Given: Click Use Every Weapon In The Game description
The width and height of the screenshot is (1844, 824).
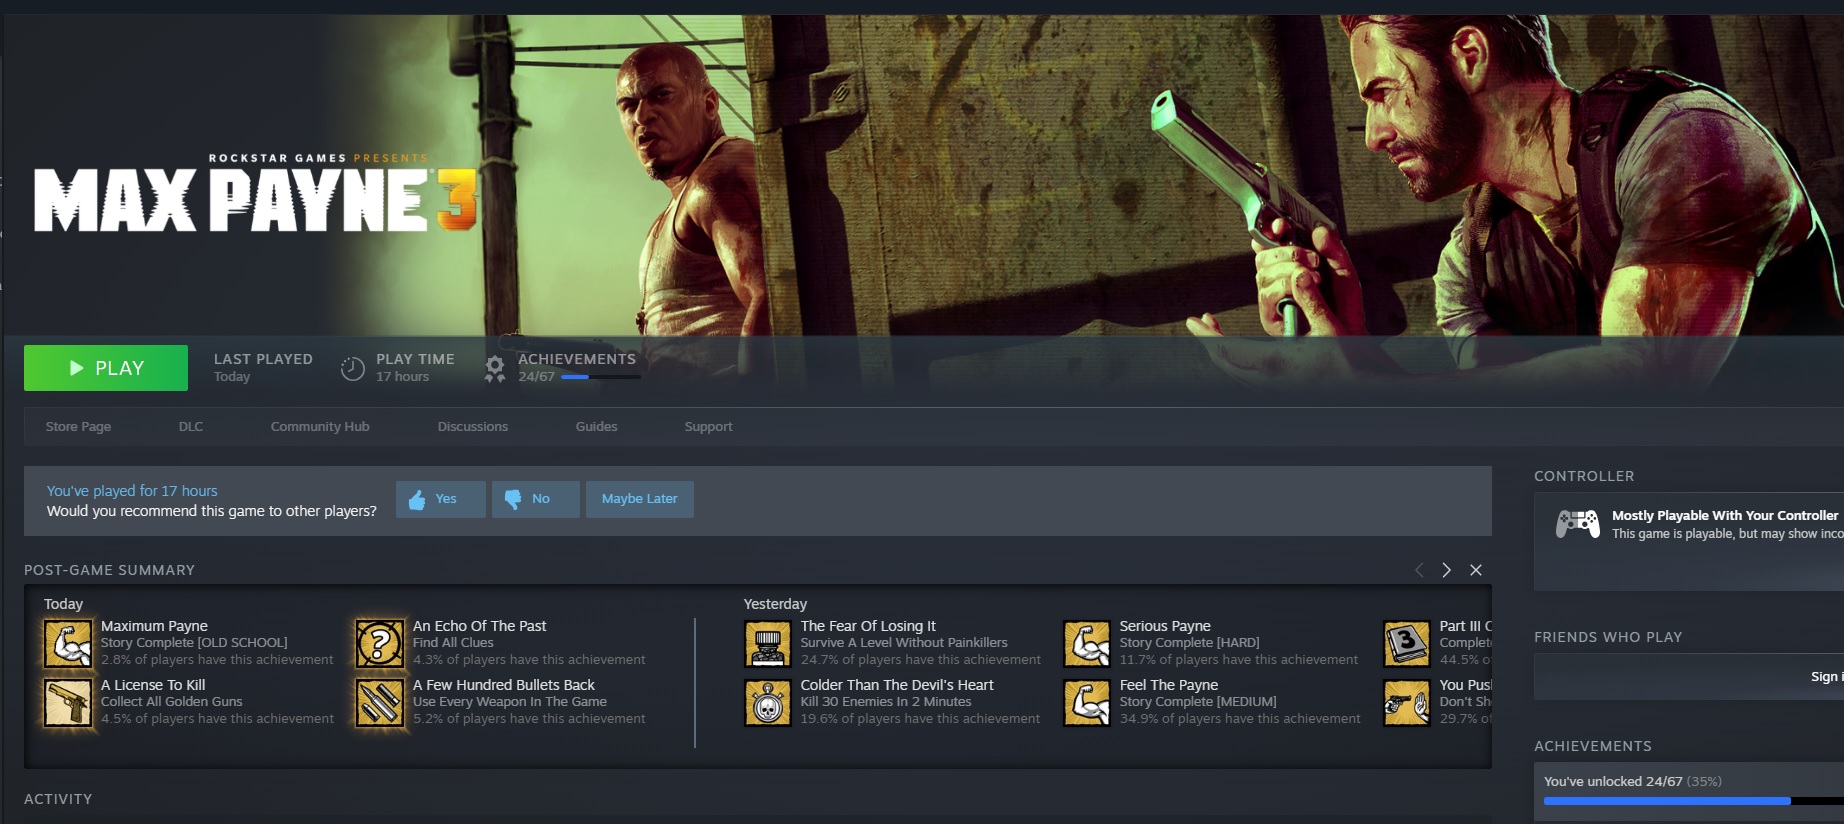Looking at the screenshot, I should pos(510,702).
